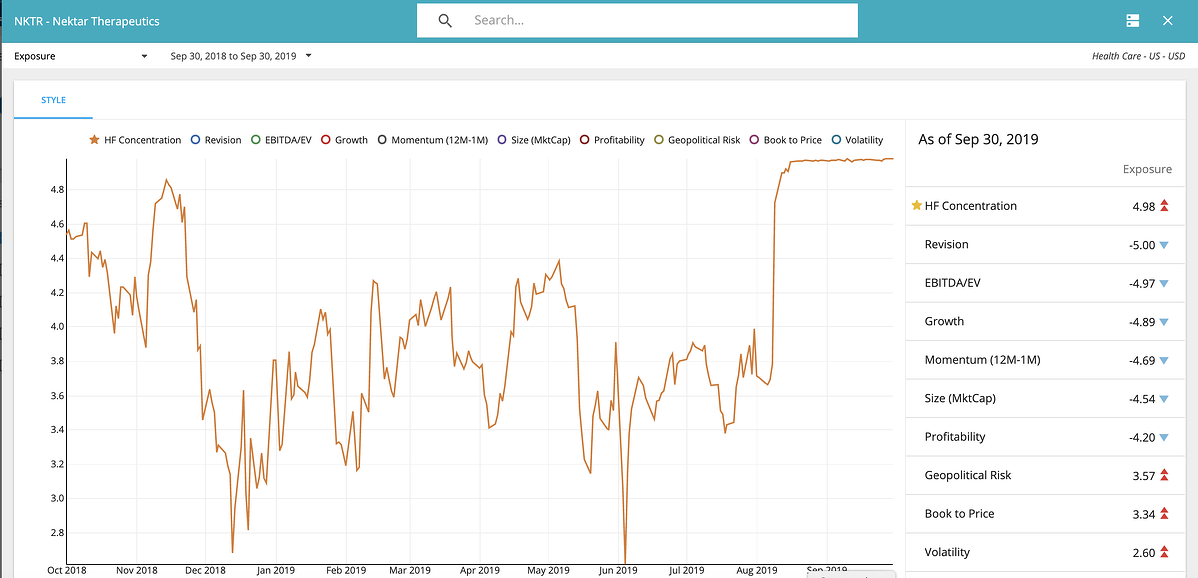Click the -4.97 EBITDA/EV value

(1141, 283)
